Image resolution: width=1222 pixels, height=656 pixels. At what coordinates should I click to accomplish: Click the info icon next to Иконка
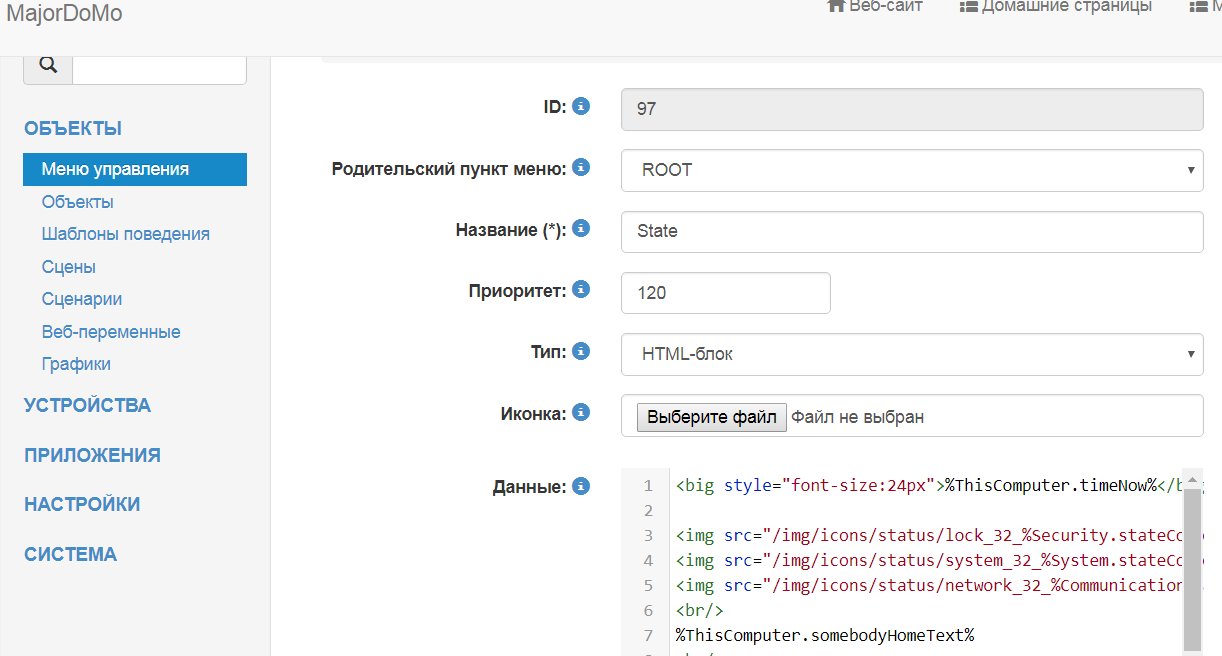click(x=581, y=412)
